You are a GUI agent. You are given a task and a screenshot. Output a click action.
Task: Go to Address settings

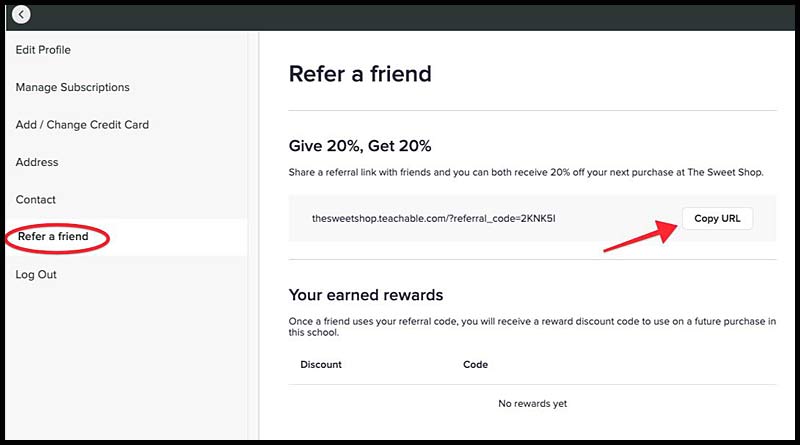point(37,162)
